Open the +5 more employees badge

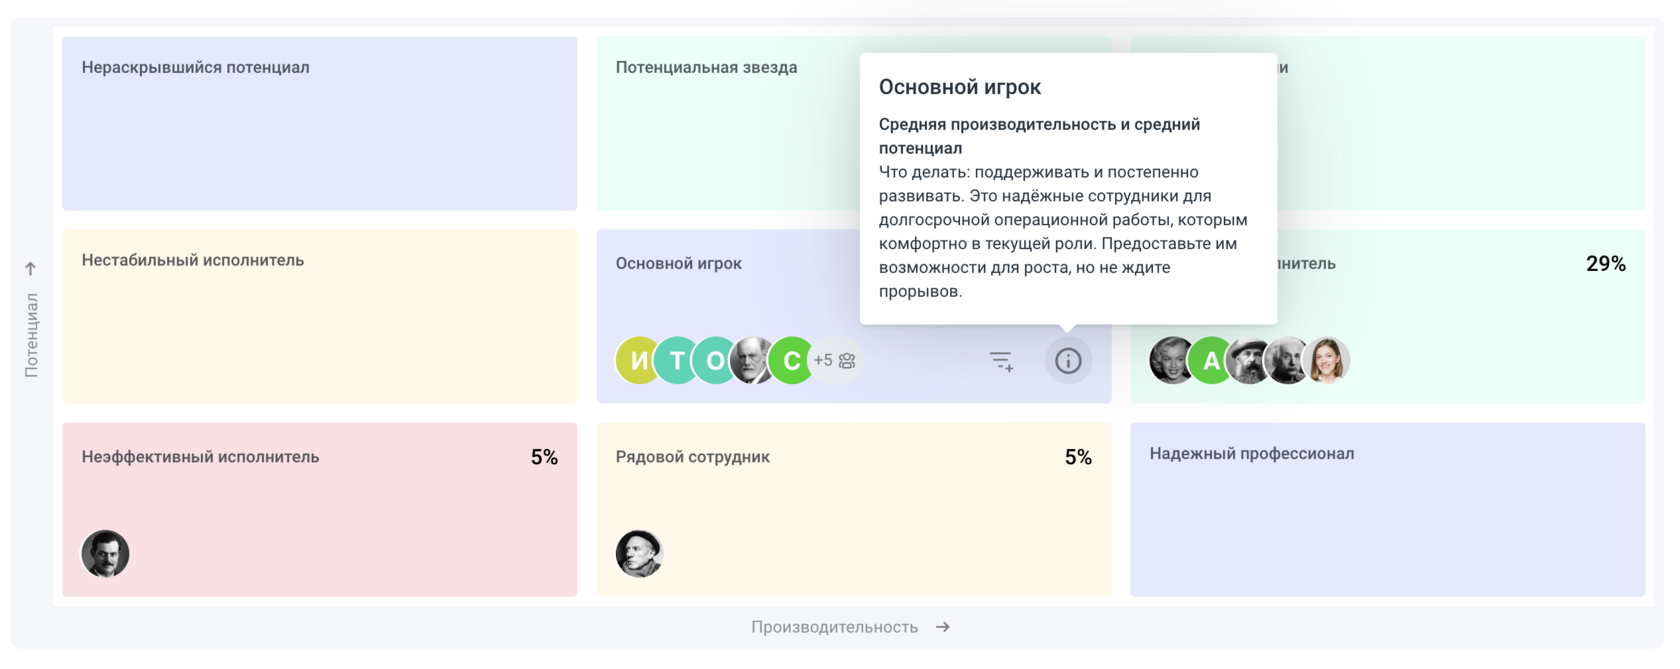click(835, 361)
